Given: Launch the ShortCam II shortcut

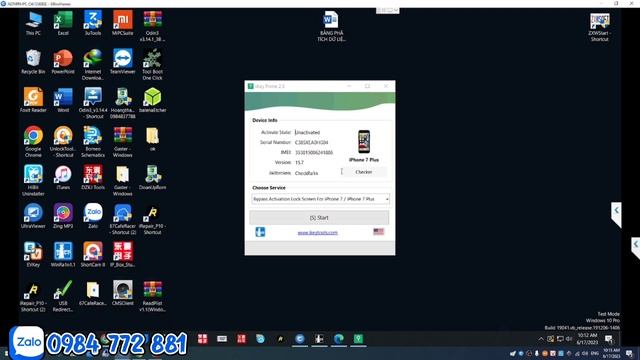Looking at the screenshot, I should [x=93, y=254].
